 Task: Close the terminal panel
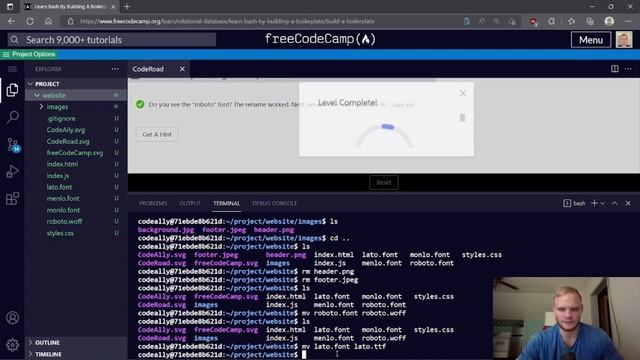(x=628, y=203)
